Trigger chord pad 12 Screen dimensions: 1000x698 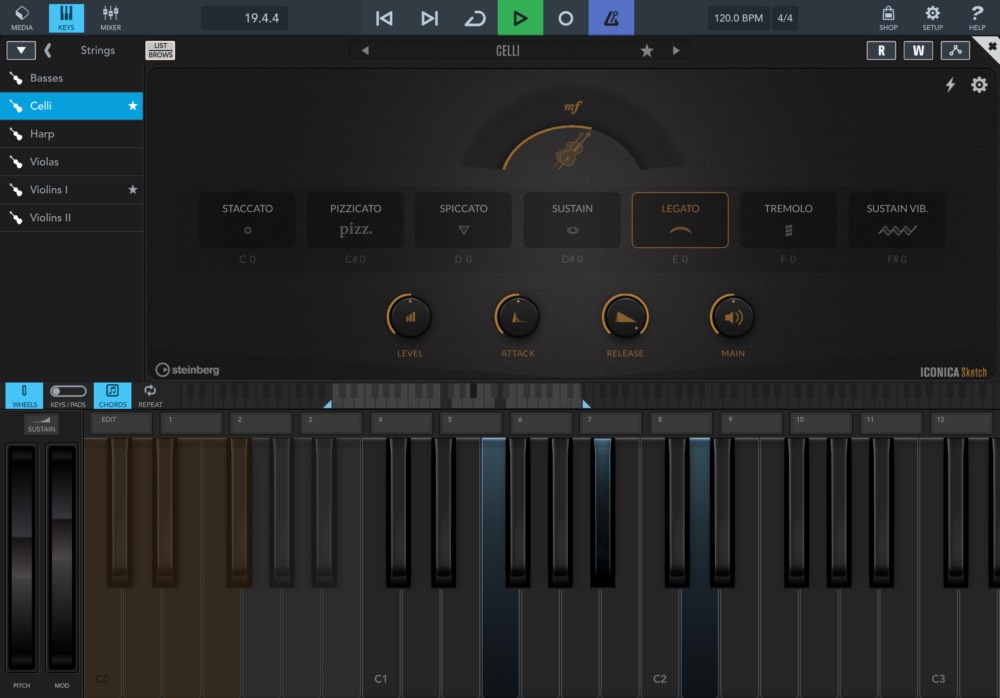[961, 423]
